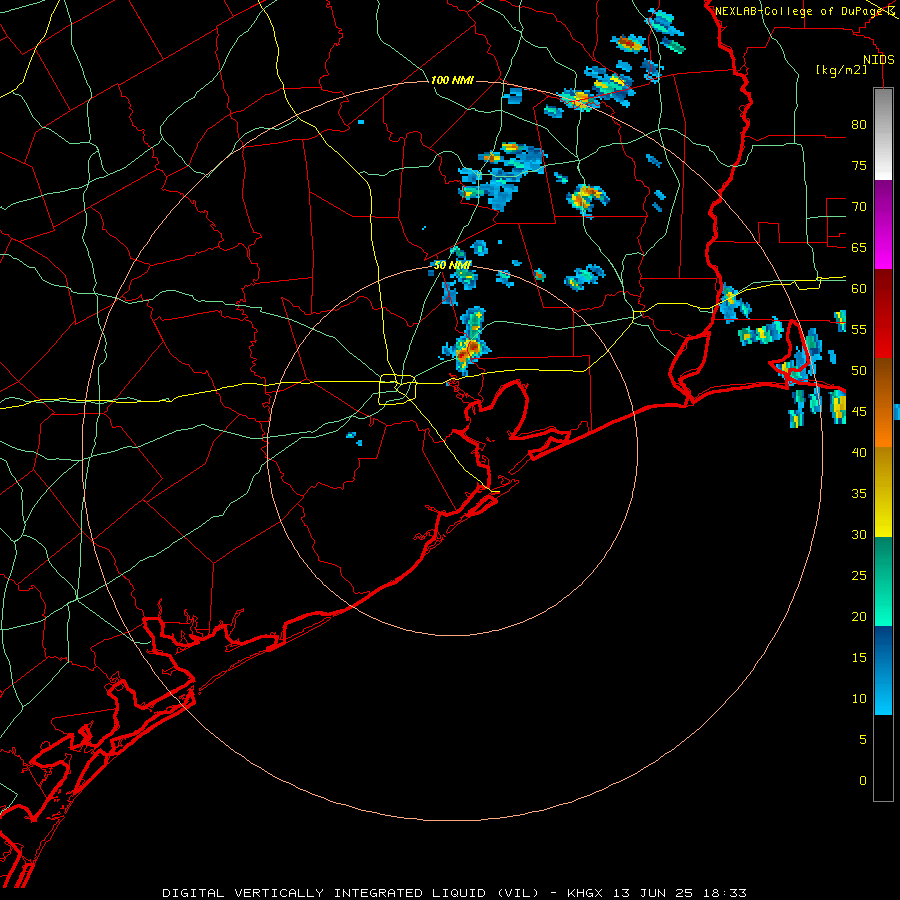Click the NIDS label above the color scale
Viewport: 900px width, 900px height.
[878, 60]
